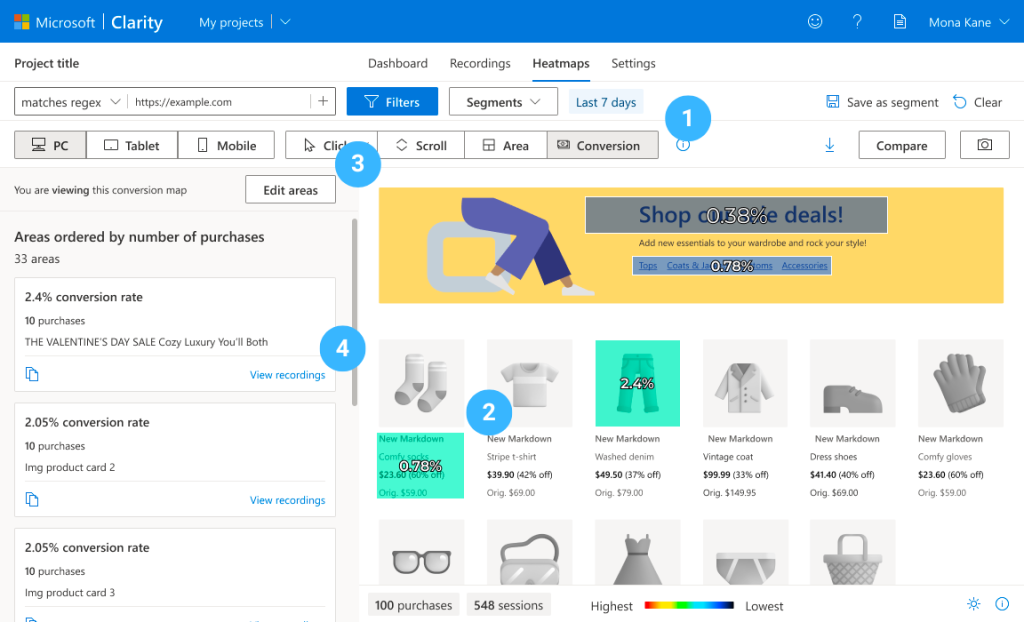Download the heatmap using the download icon
The image size is (1024, 622).
click(x=829, y=144)
